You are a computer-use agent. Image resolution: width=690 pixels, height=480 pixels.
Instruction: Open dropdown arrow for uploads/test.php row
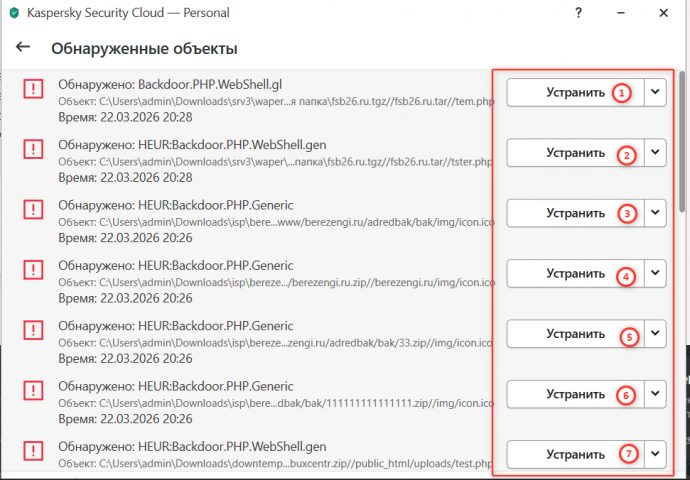point(655,454)
